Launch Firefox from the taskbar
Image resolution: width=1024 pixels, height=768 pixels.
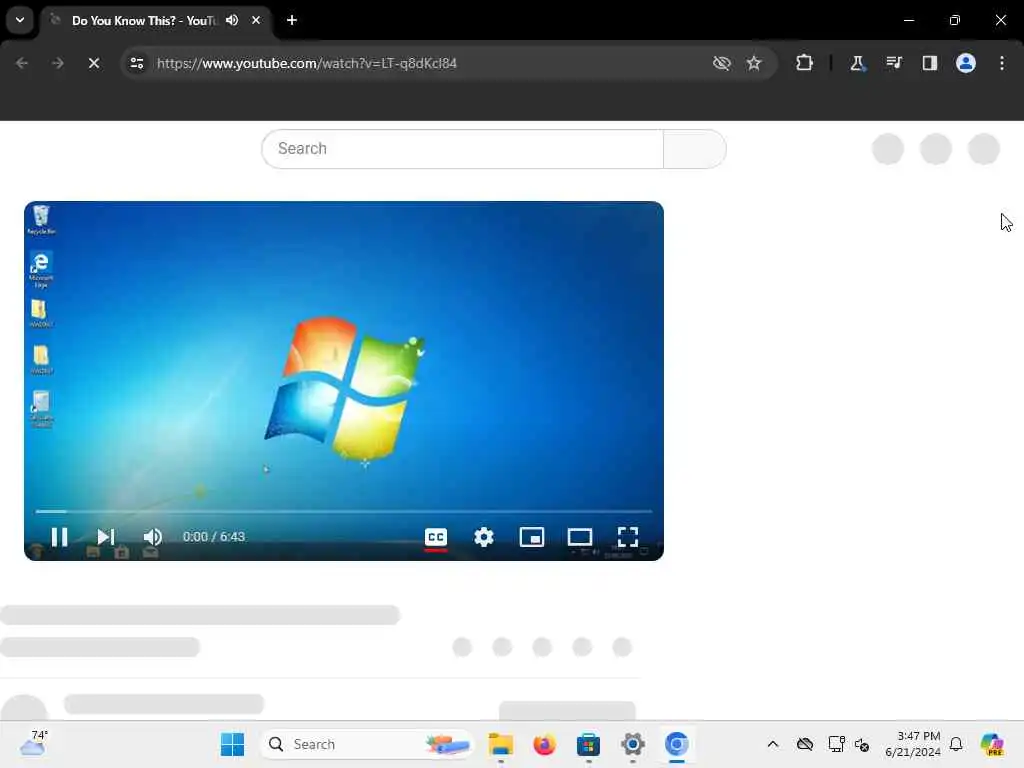[544, 744]
